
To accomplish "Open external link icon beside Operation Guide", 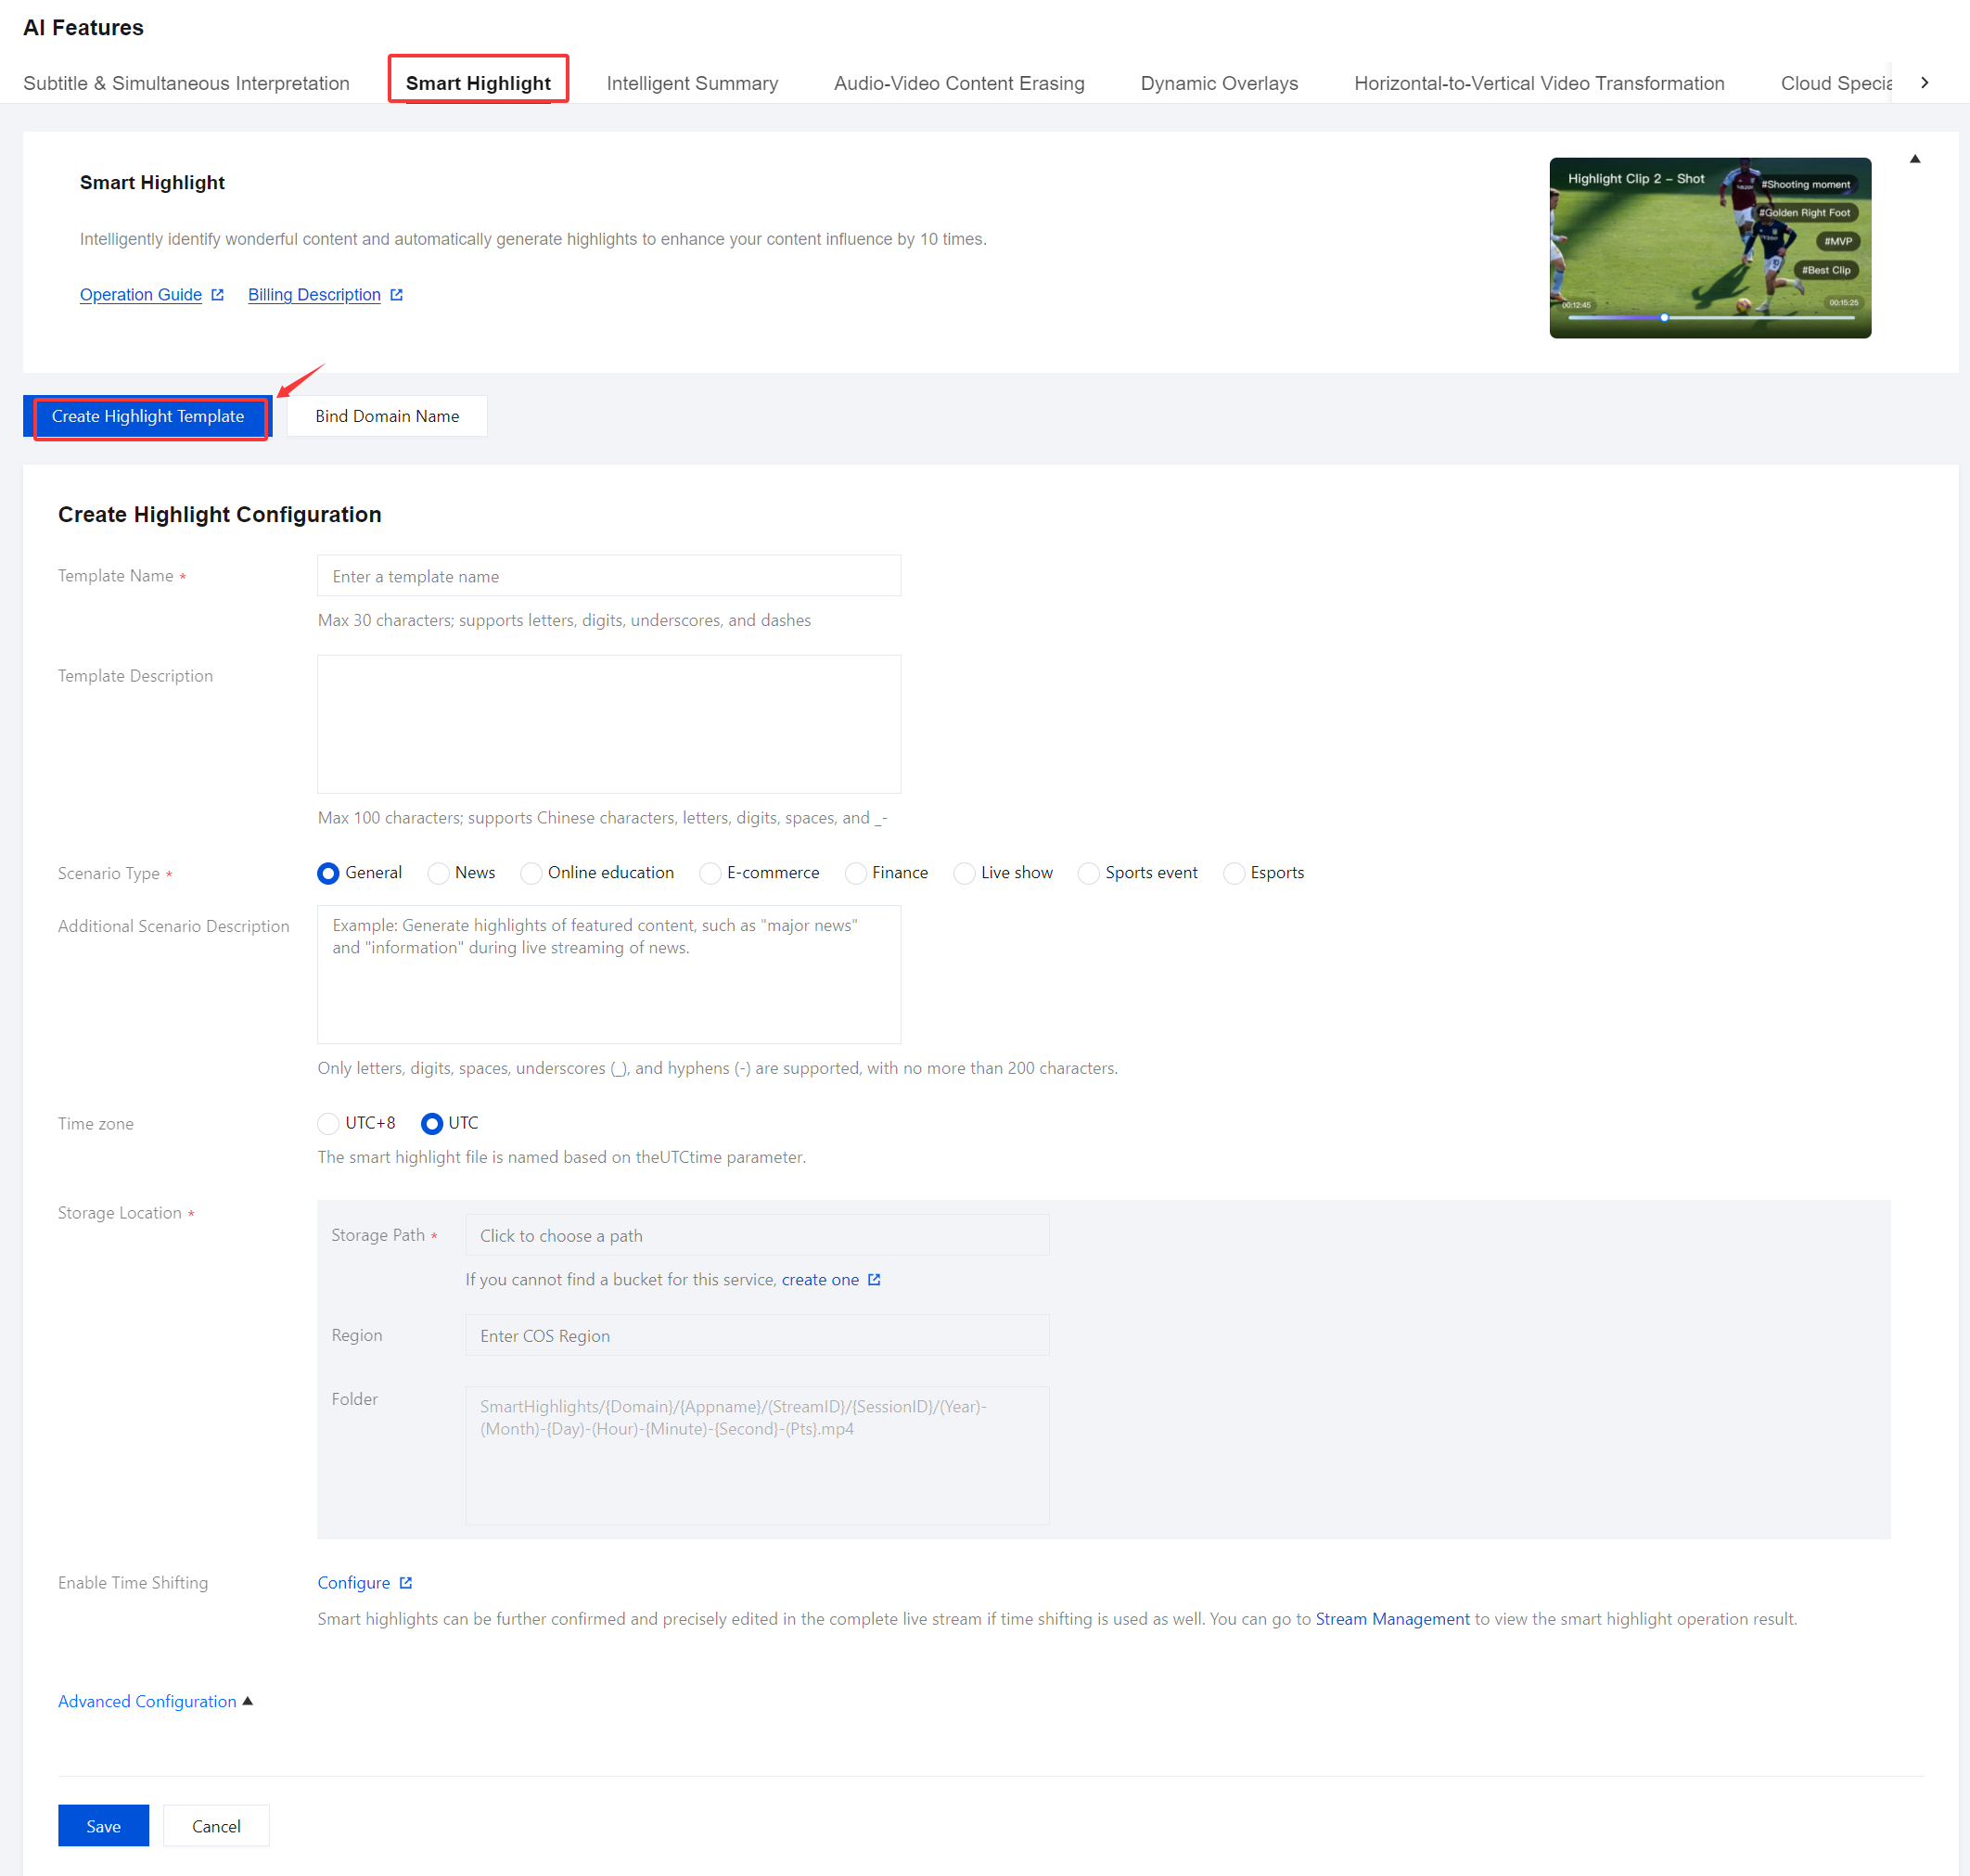I will 217,295.
